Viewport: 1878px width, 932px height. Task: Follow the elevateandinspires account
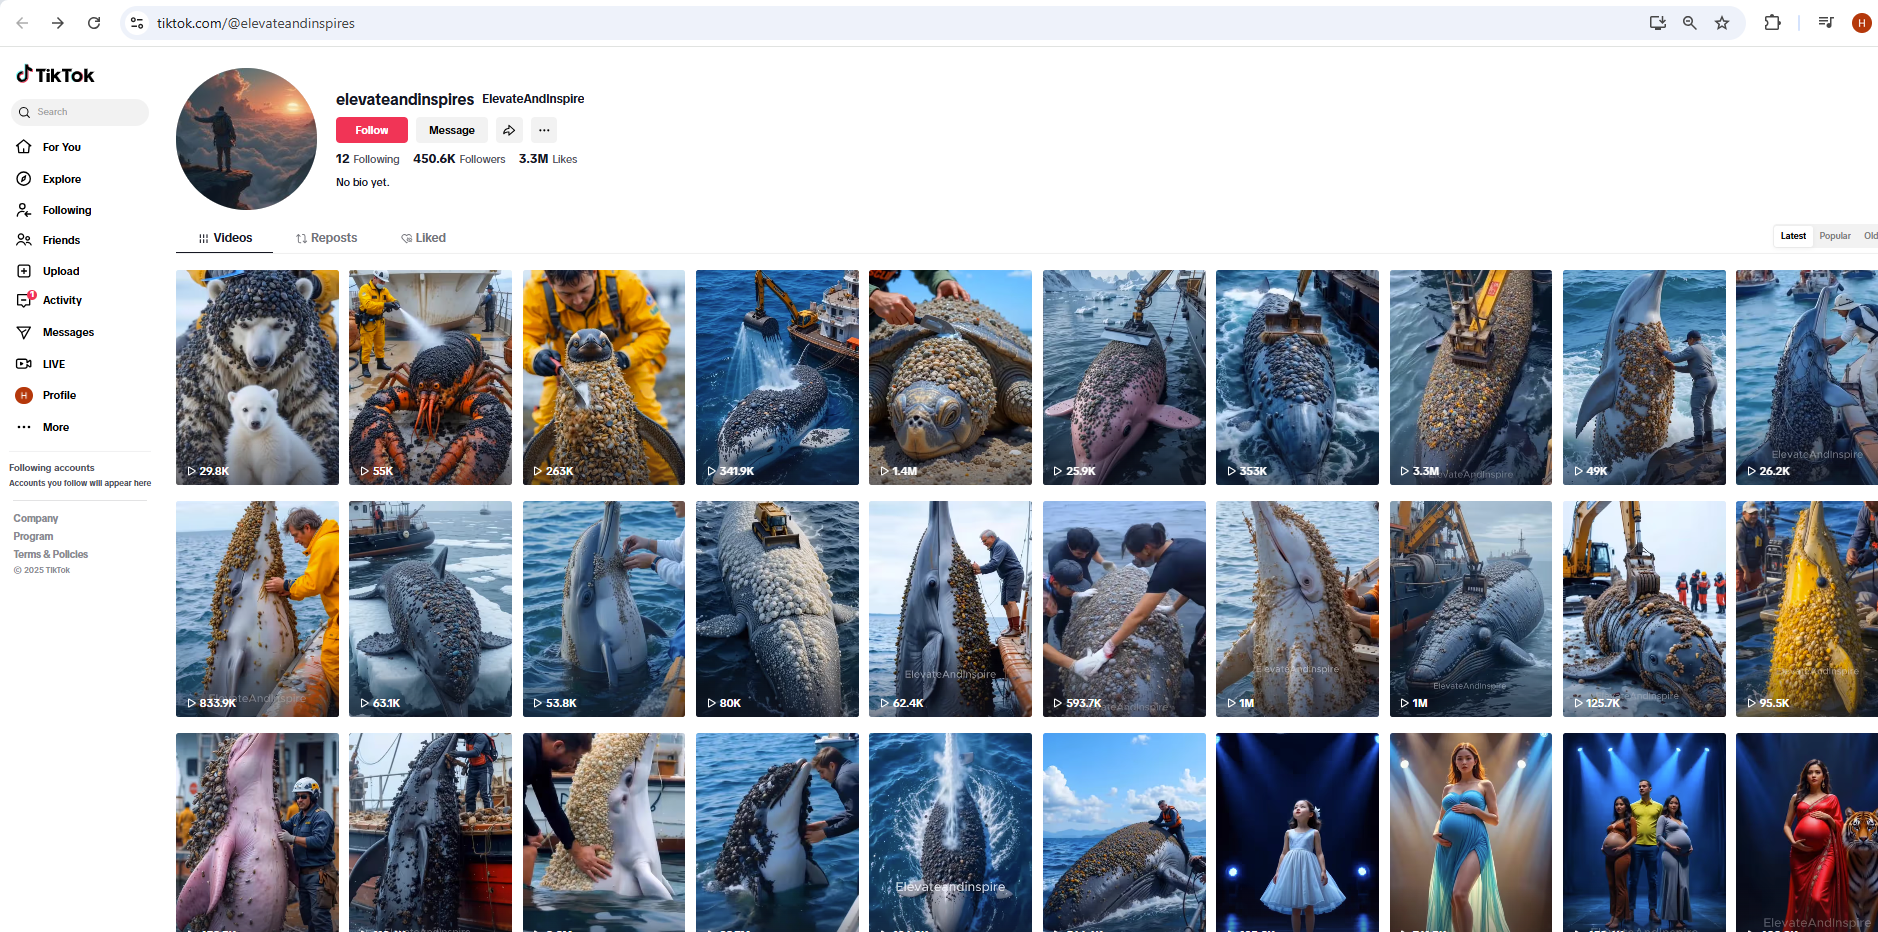(371, 130)
